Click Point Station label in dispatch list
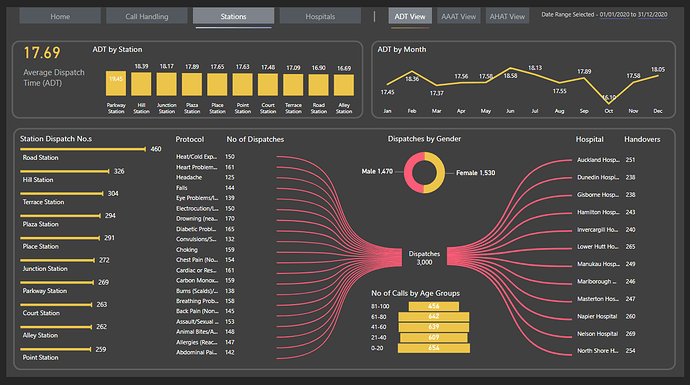The height and width of the screenshot is (385, 690). tap(40, 357)
